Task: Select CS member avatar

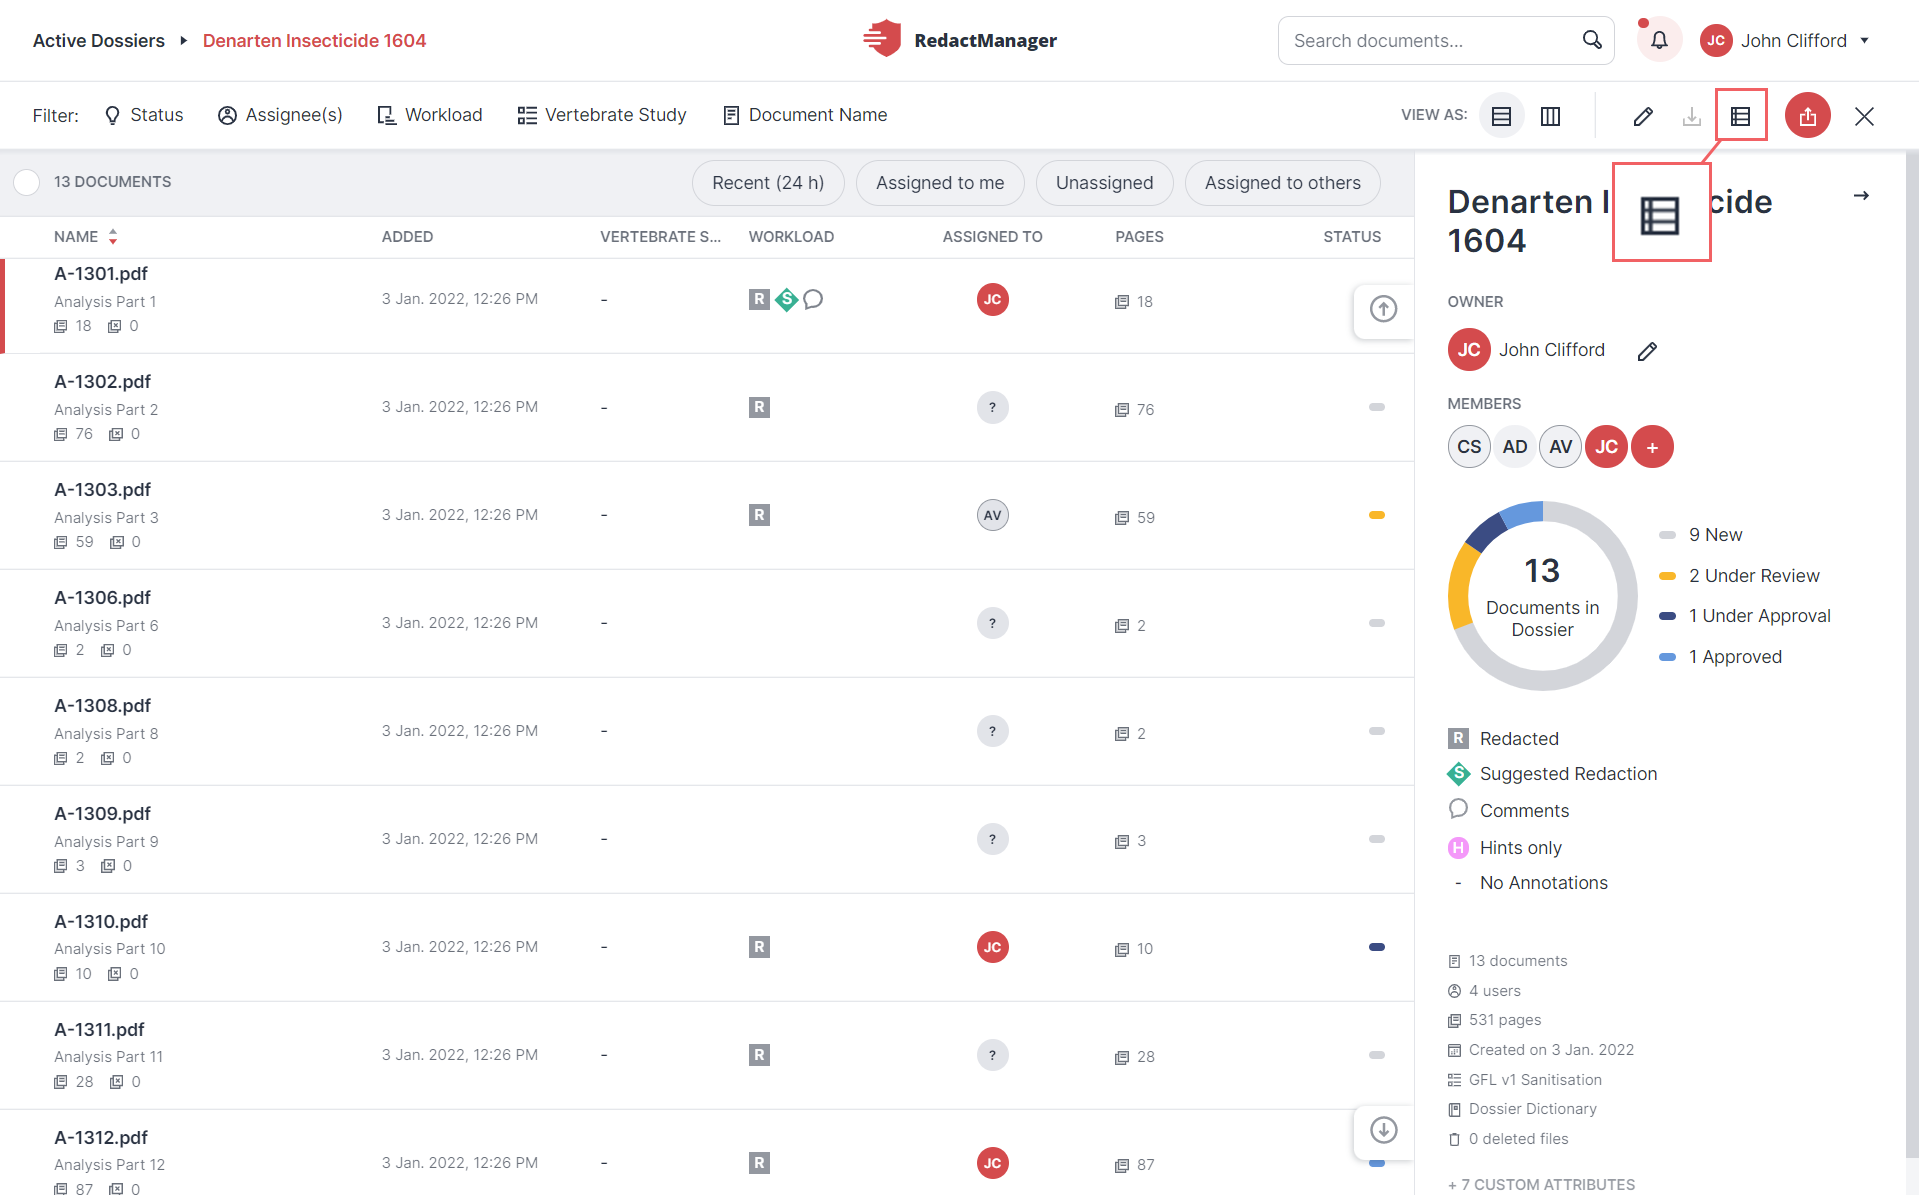Action: pos(1469,447)
